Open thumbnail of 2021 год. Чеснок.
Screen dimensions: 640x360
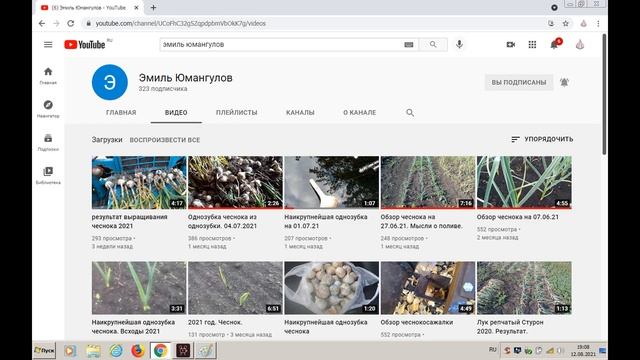235,288
